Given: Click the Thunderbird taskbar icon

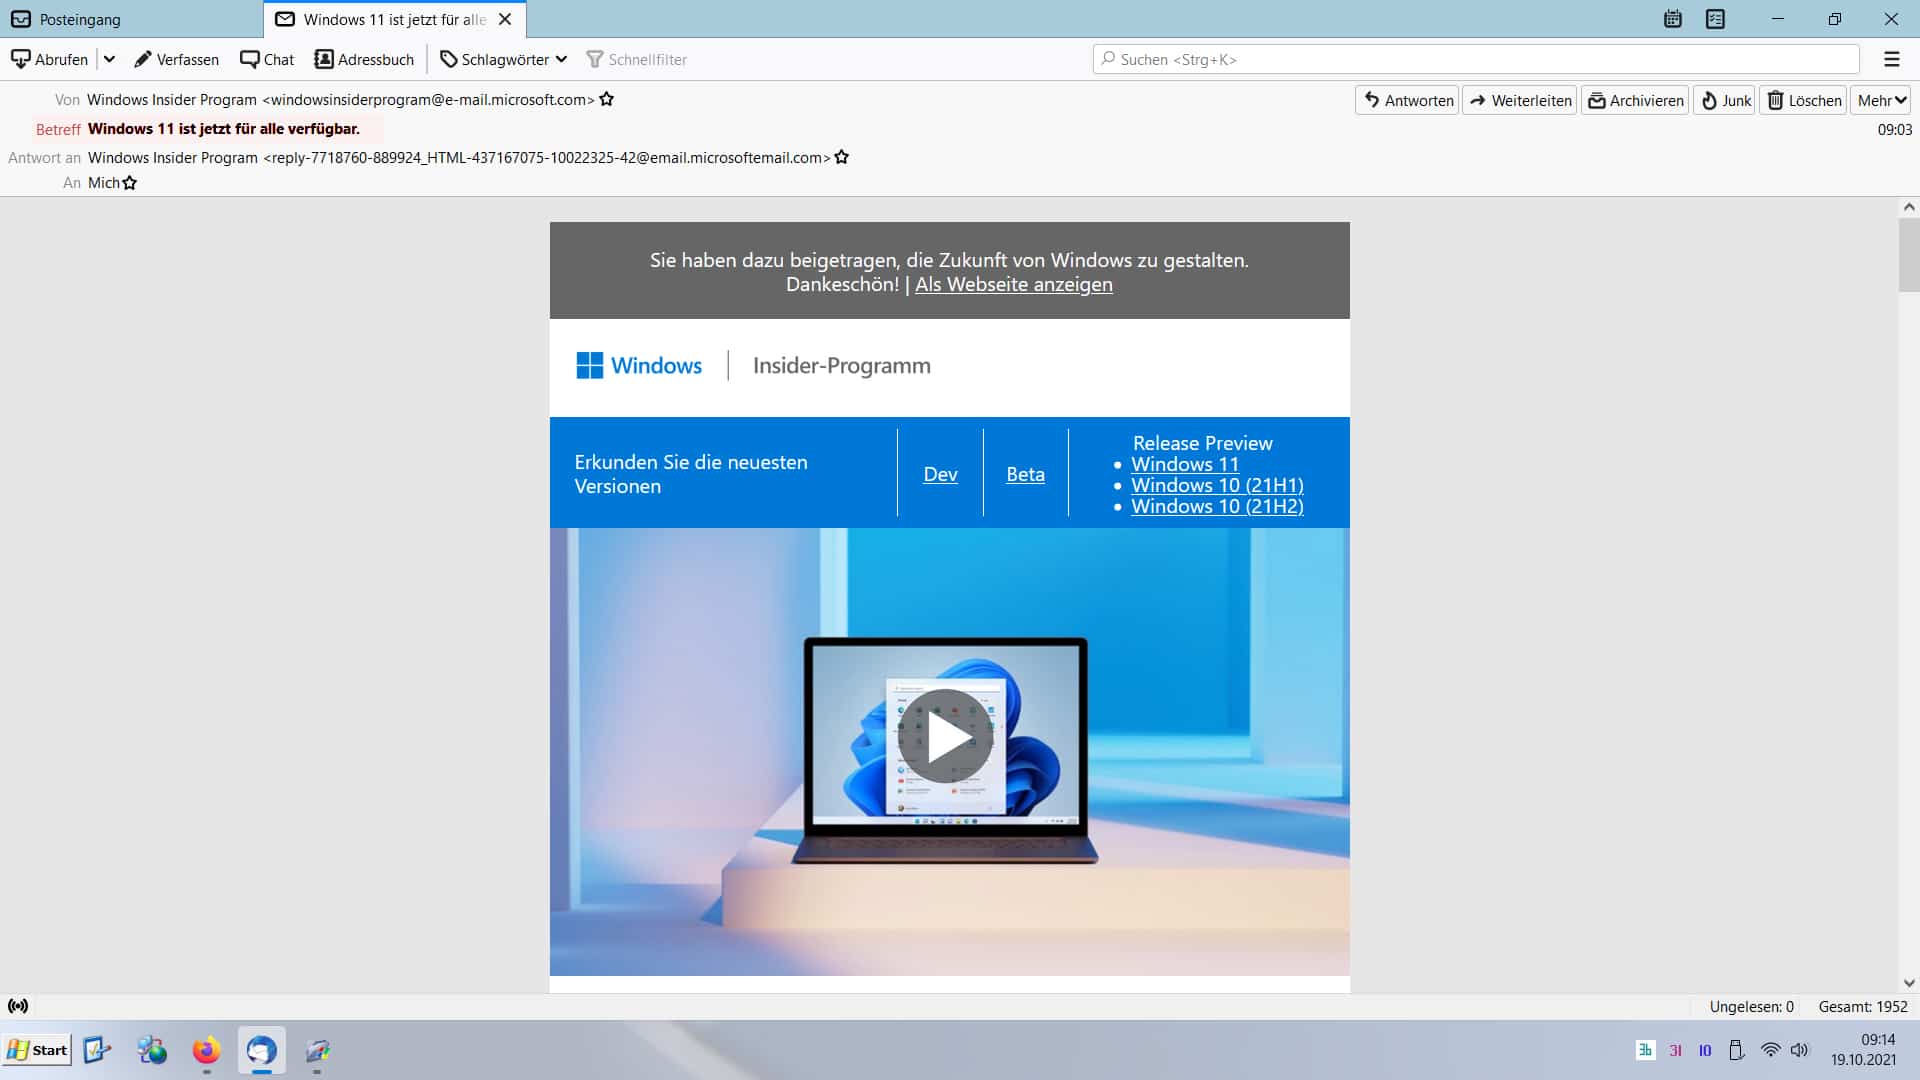Looking at the screenshot, I should click(262, 1050).
